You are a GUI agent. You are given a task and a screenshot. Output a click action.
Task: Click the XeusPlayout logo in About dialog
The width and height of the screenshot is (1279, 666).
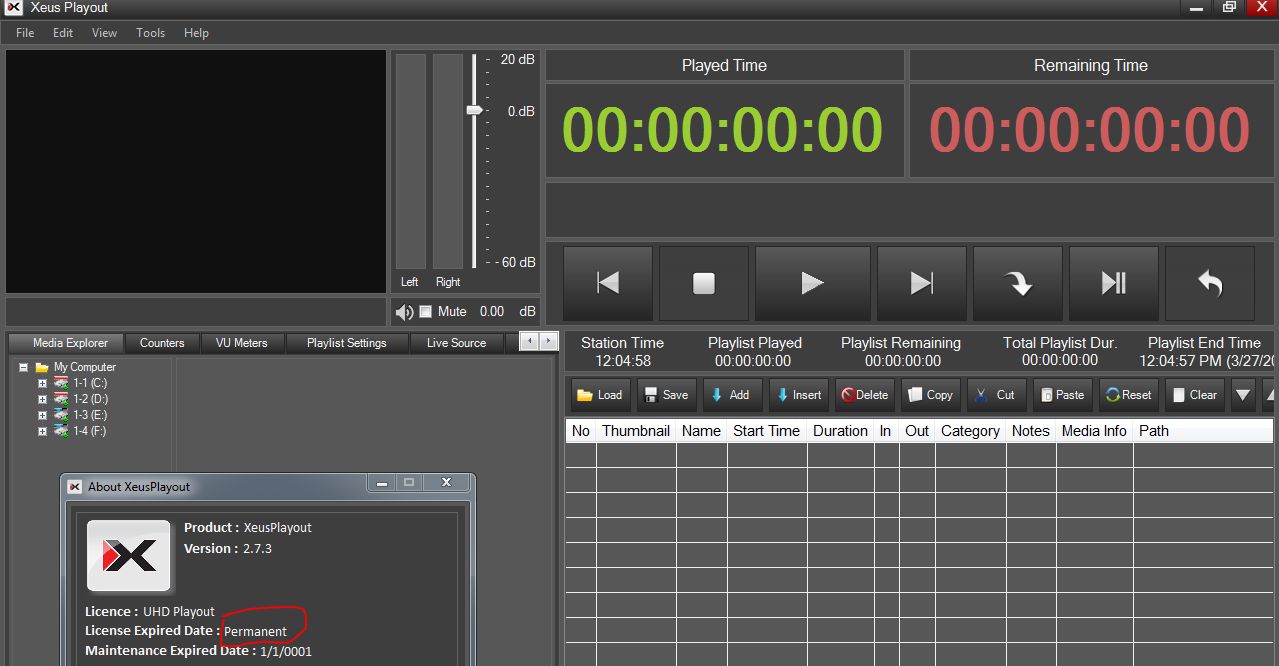(x=129, y=555)
